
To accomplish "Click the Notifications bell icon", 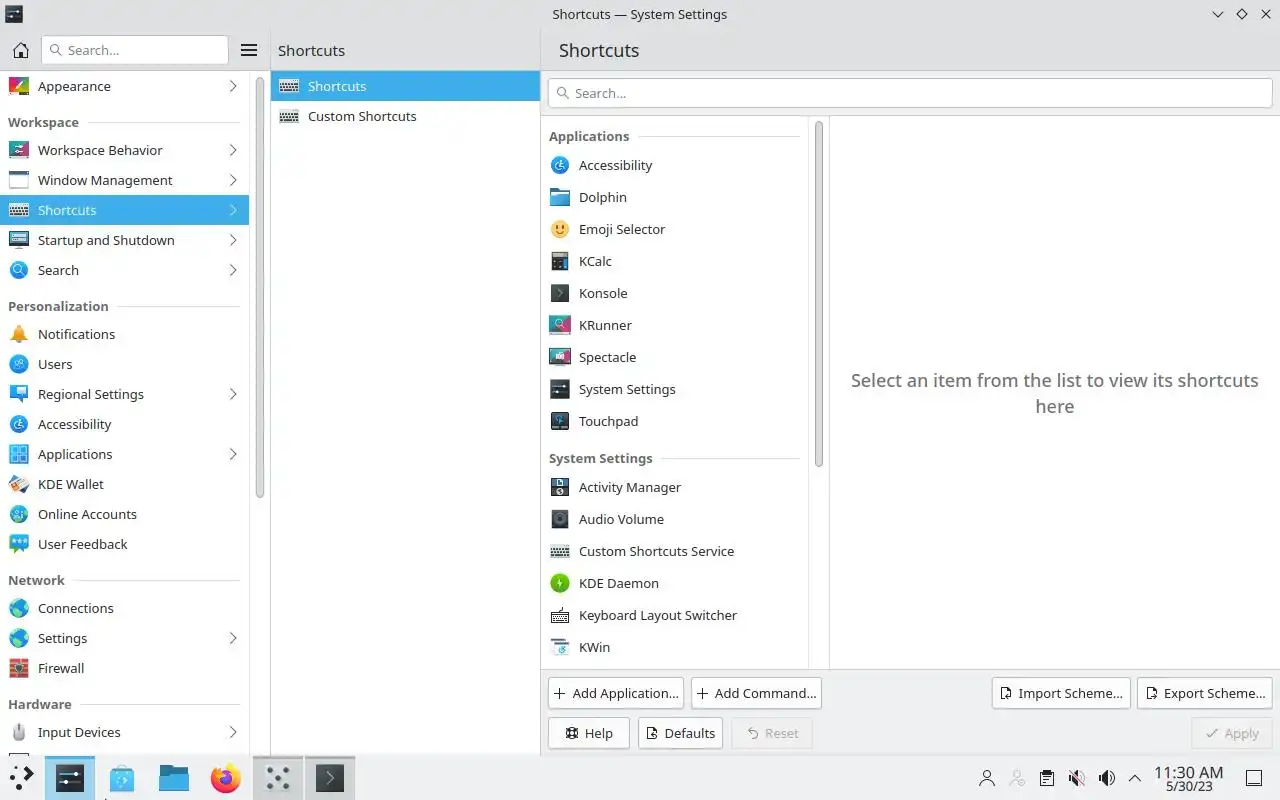I will click(18, 334).
